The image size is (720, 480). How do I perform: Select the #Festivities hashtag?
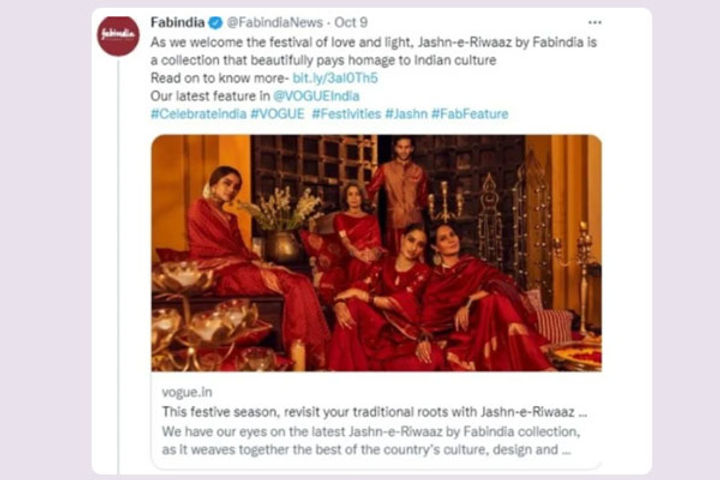(x=347, y=114)
